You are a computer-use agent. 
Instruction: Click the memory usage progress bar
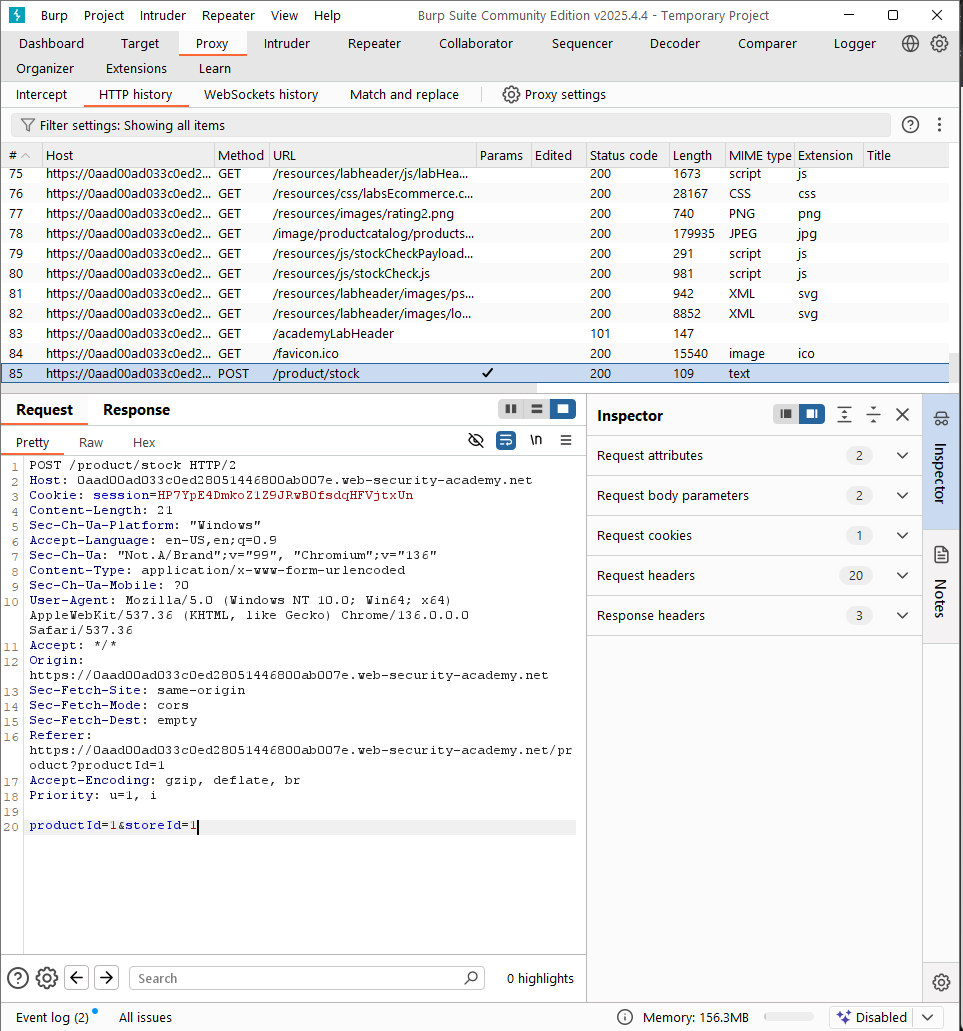tap(789, 1017)
